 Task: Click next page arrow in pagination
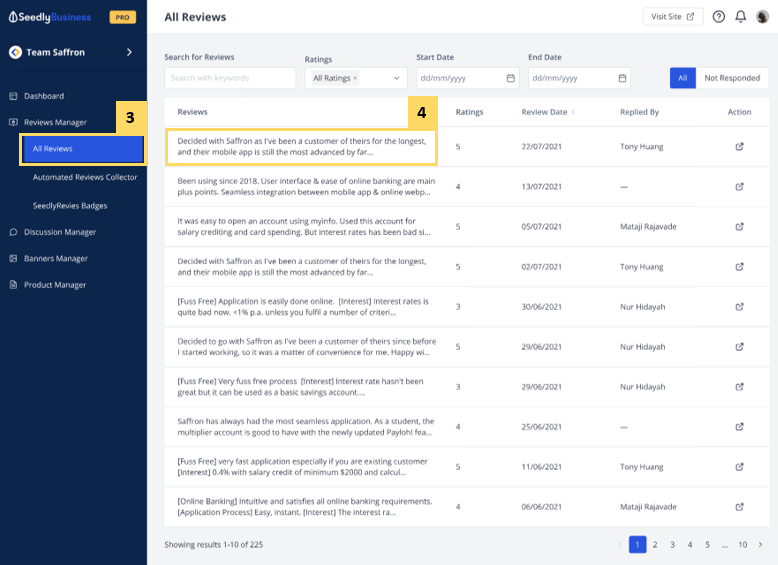click(x=760, y=545)
